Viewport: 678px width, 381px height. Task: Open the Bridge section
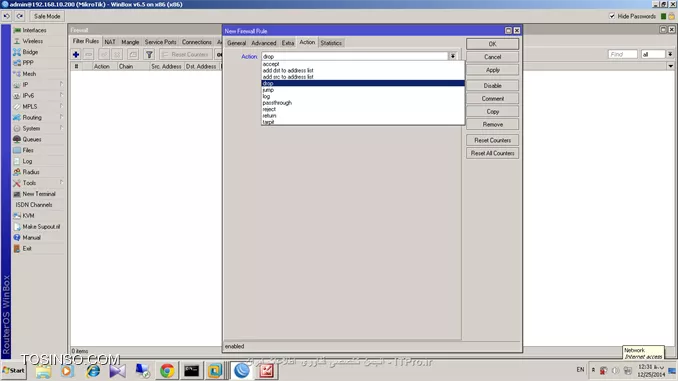(x=30, y=52)
